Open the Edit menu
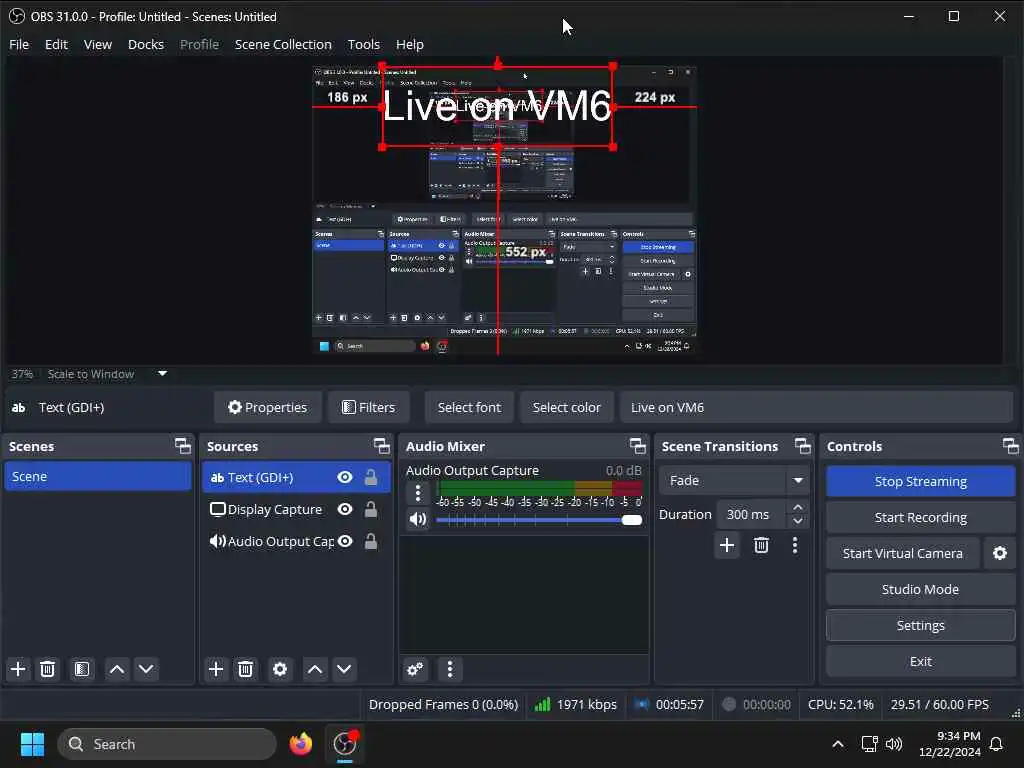Viewport: 1024px width, 768px height. coord(56,44)
